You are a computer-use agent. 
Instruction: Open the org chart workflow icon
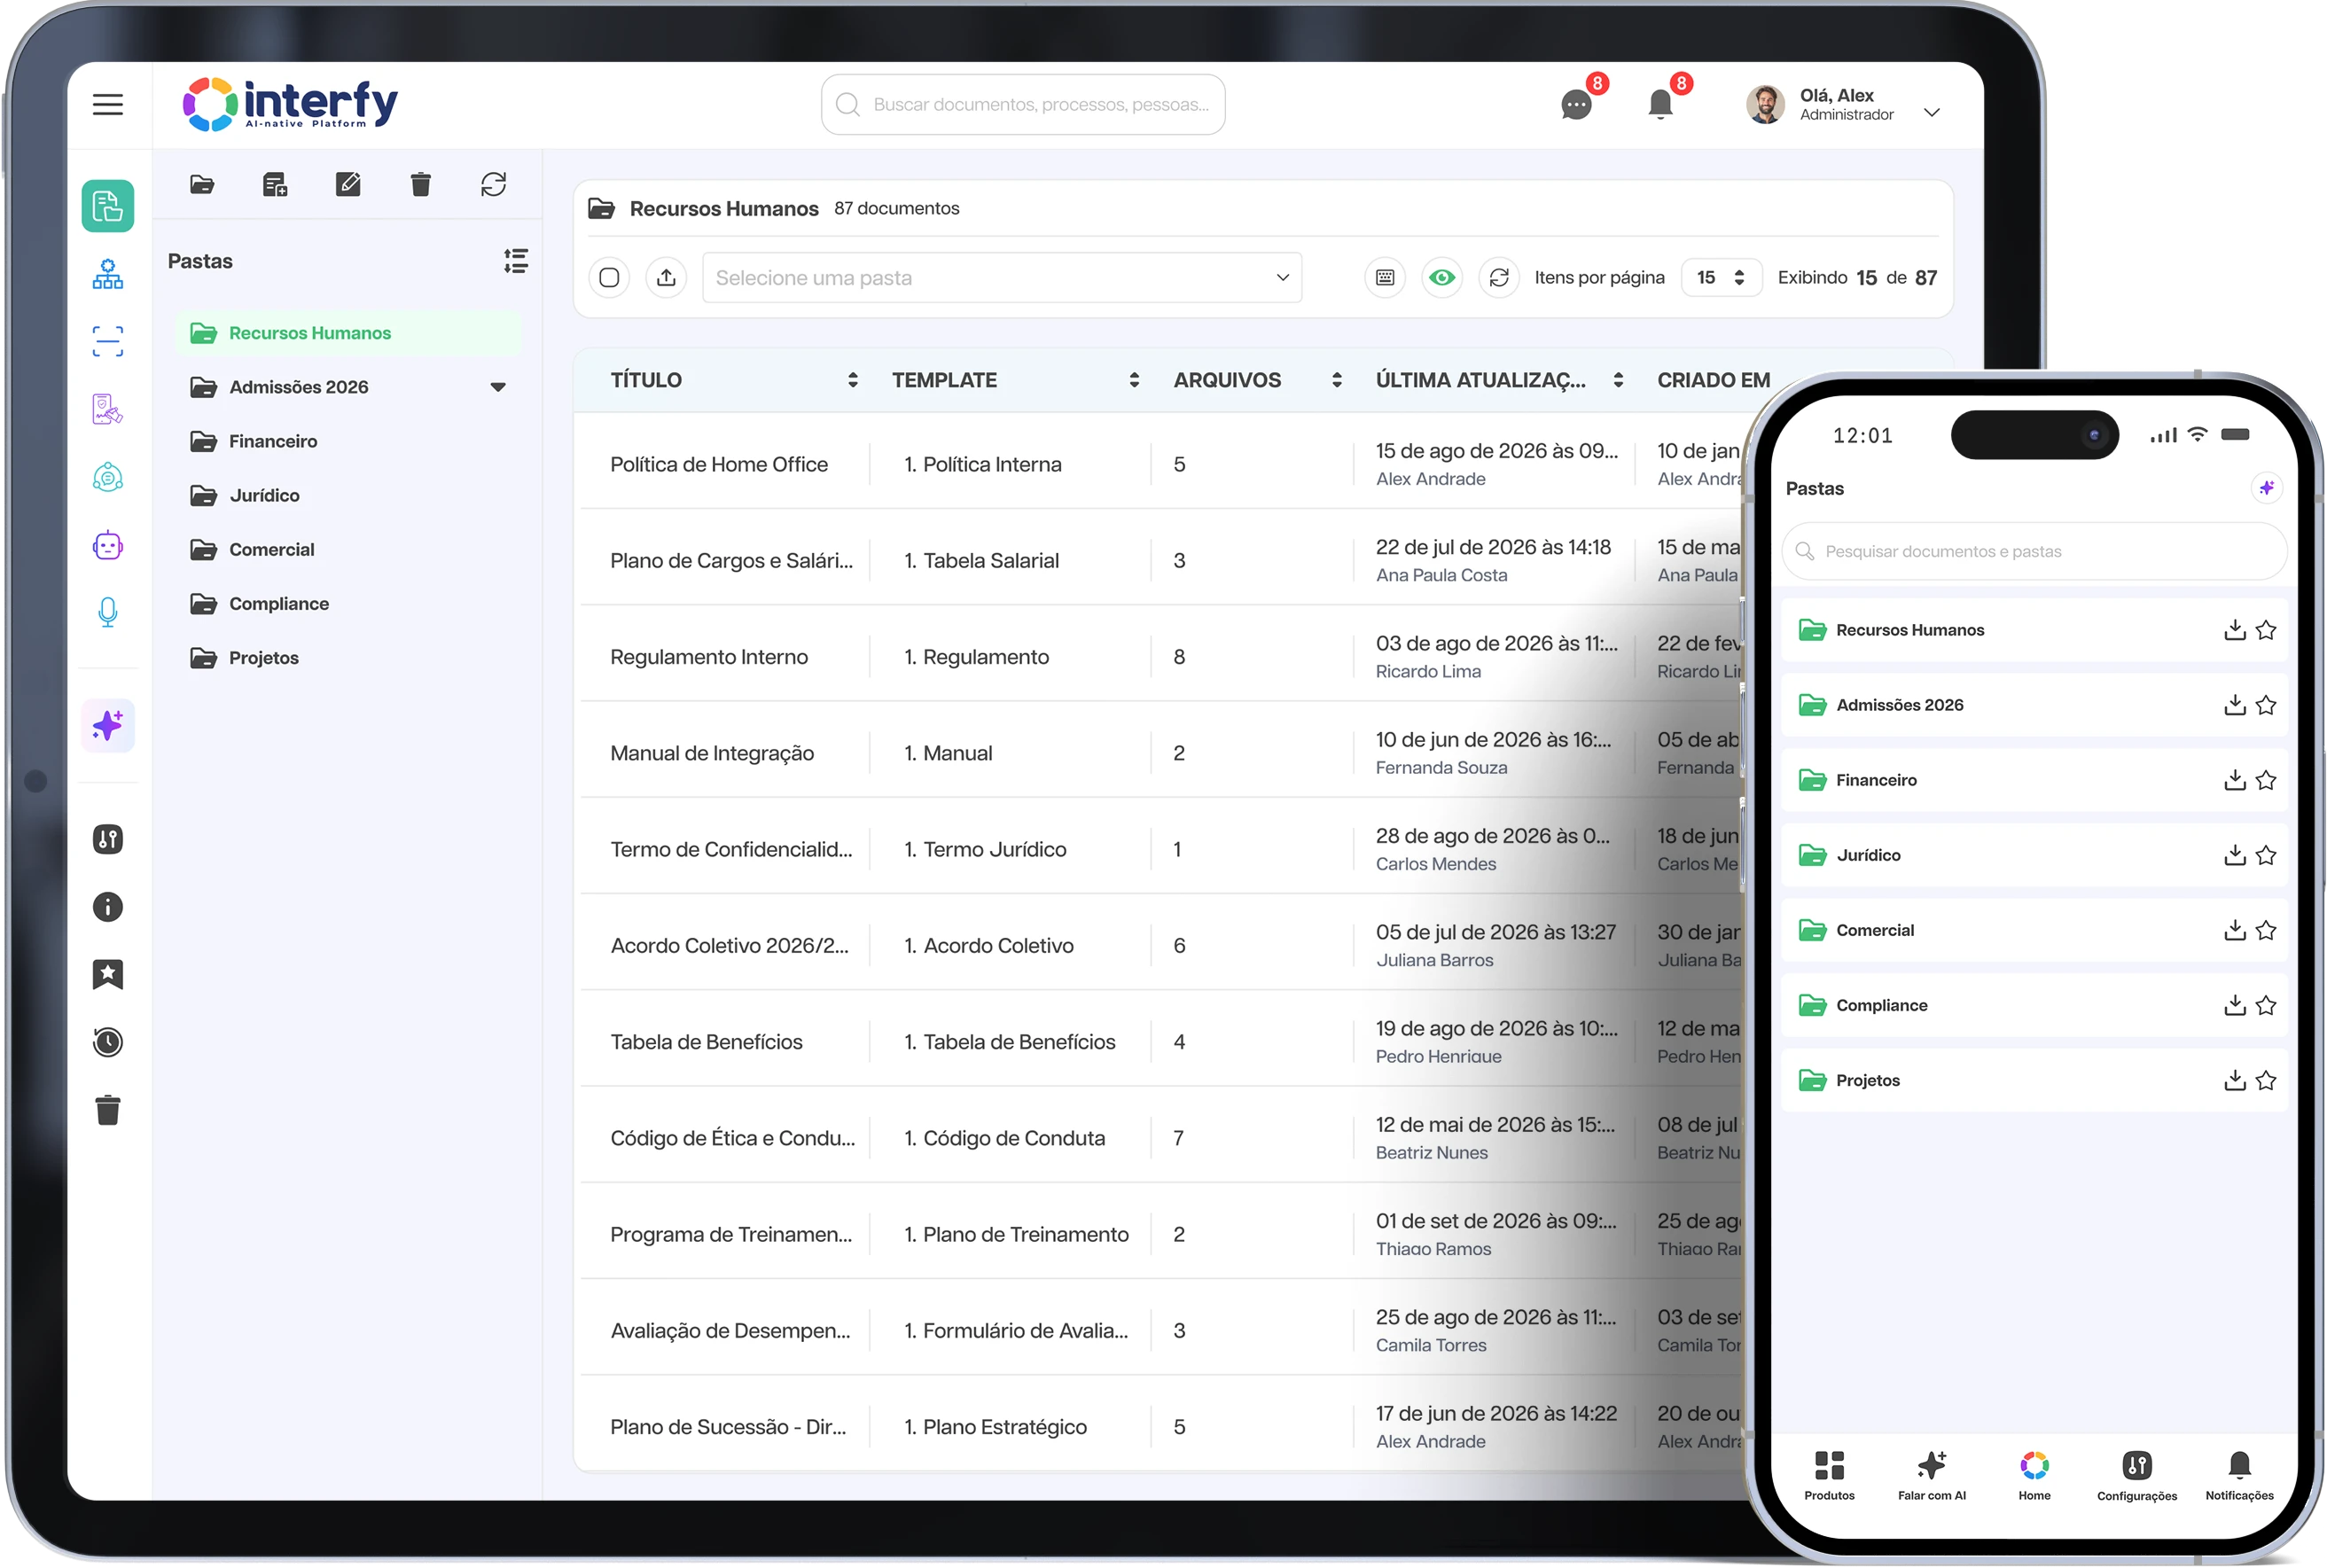tap(108, 274)
